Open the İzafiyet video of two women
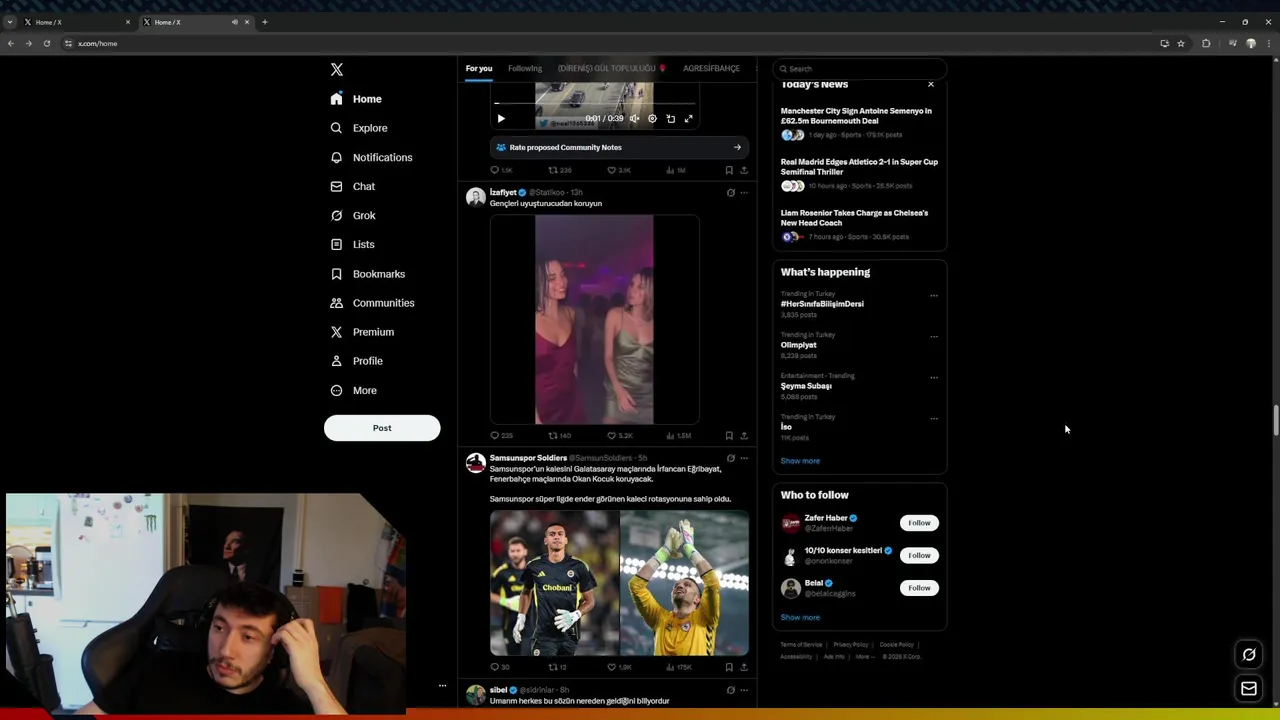1280x720 pixels. tap(594, 319)
